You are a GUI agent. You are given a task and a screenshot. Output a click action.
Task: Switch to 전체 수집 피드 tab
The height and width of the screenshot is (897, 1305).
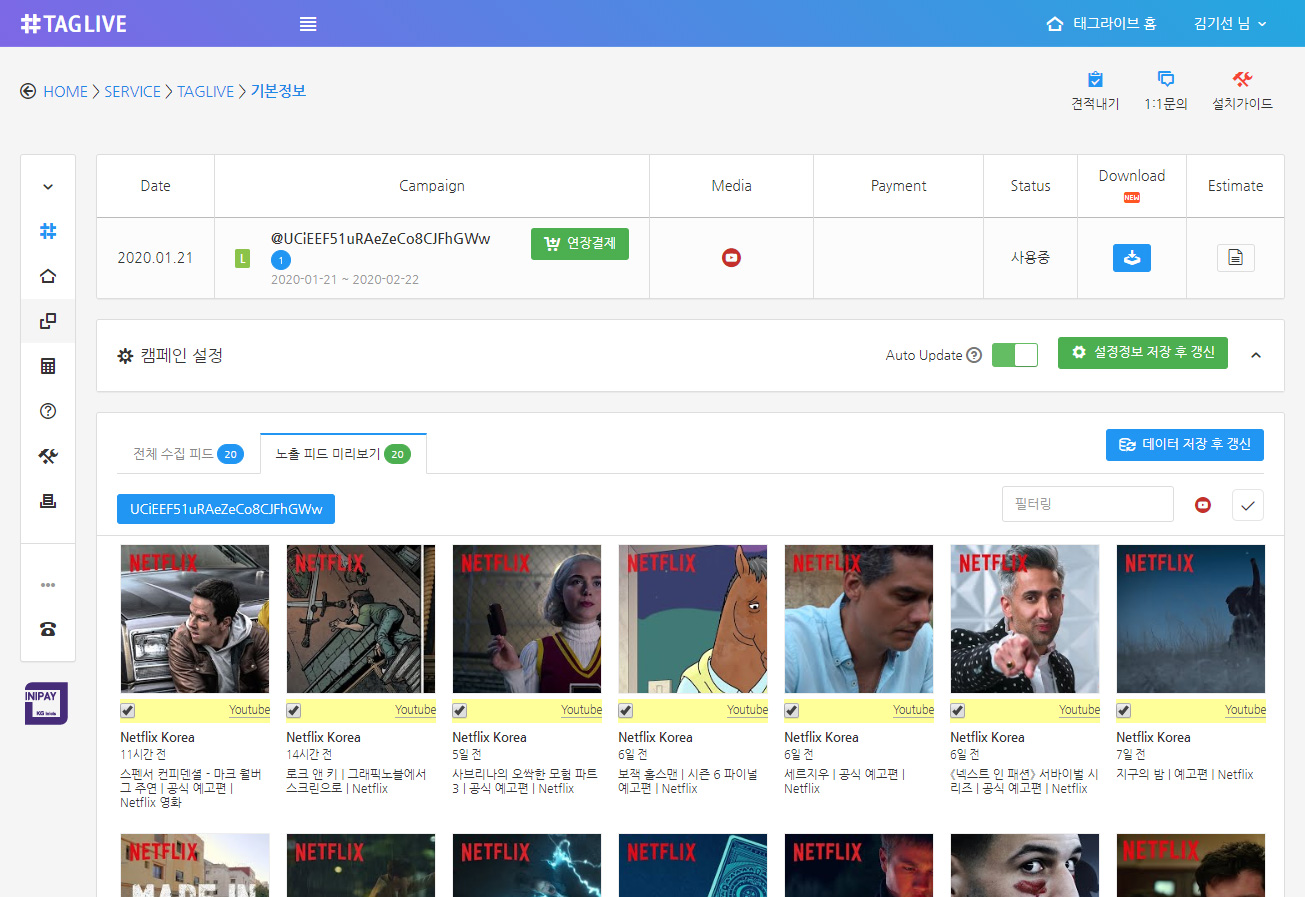coord(187,454)
